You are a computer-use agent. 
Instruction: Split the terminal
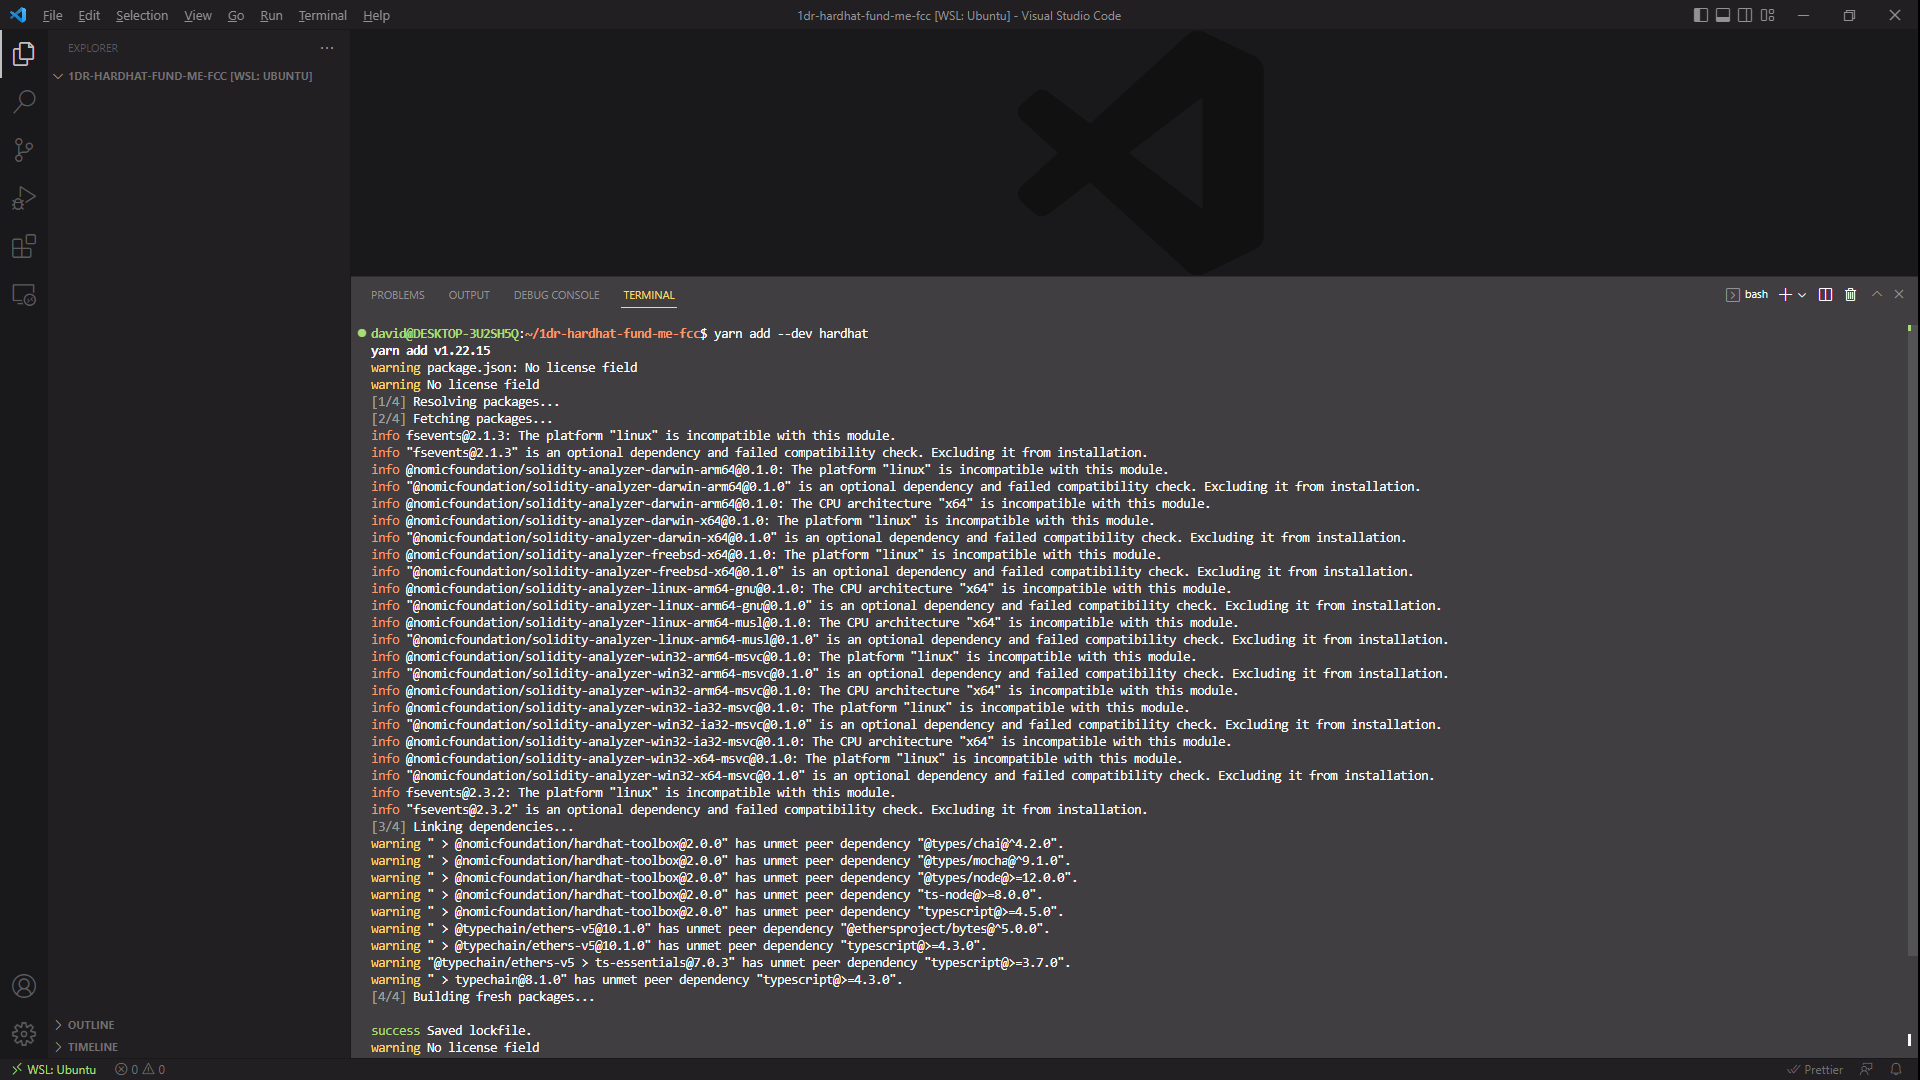(1825, 295)
